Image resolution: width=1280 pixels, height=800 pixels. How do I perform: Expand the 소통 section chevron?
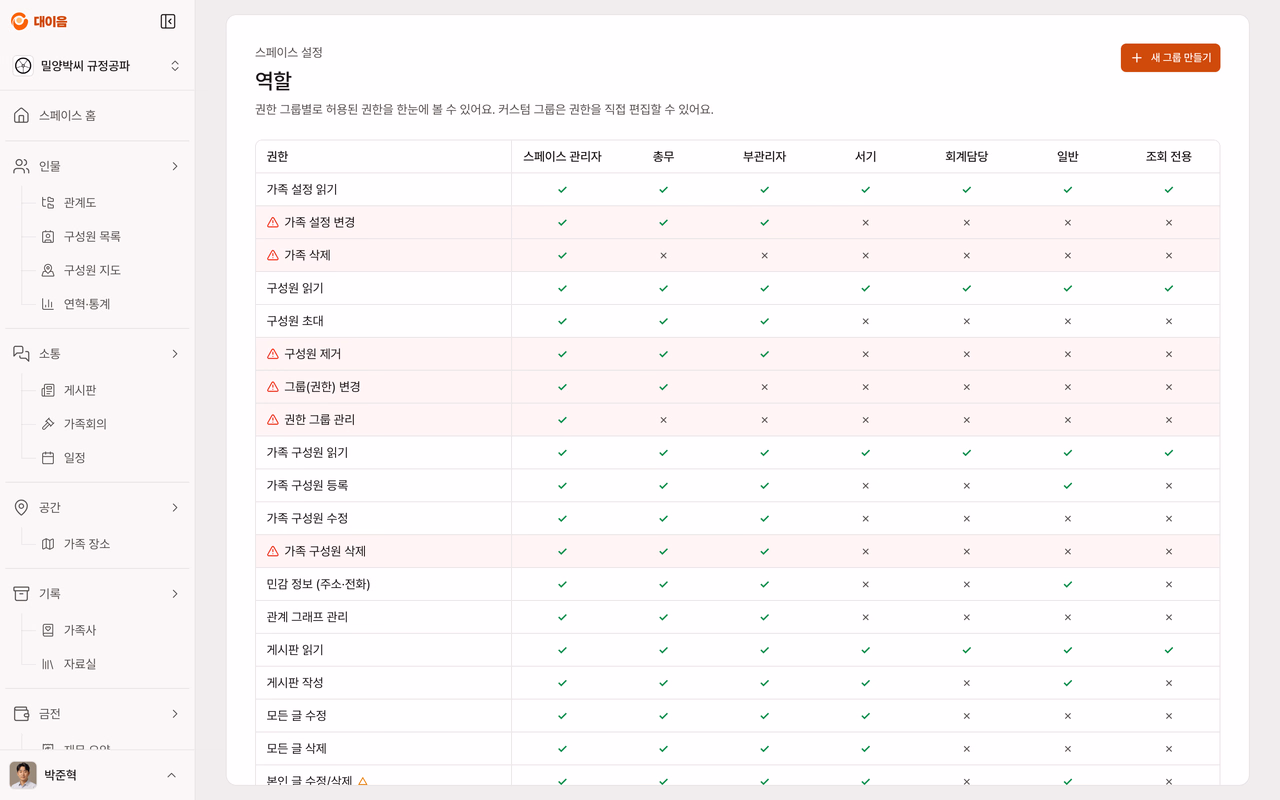pos(175,354)
